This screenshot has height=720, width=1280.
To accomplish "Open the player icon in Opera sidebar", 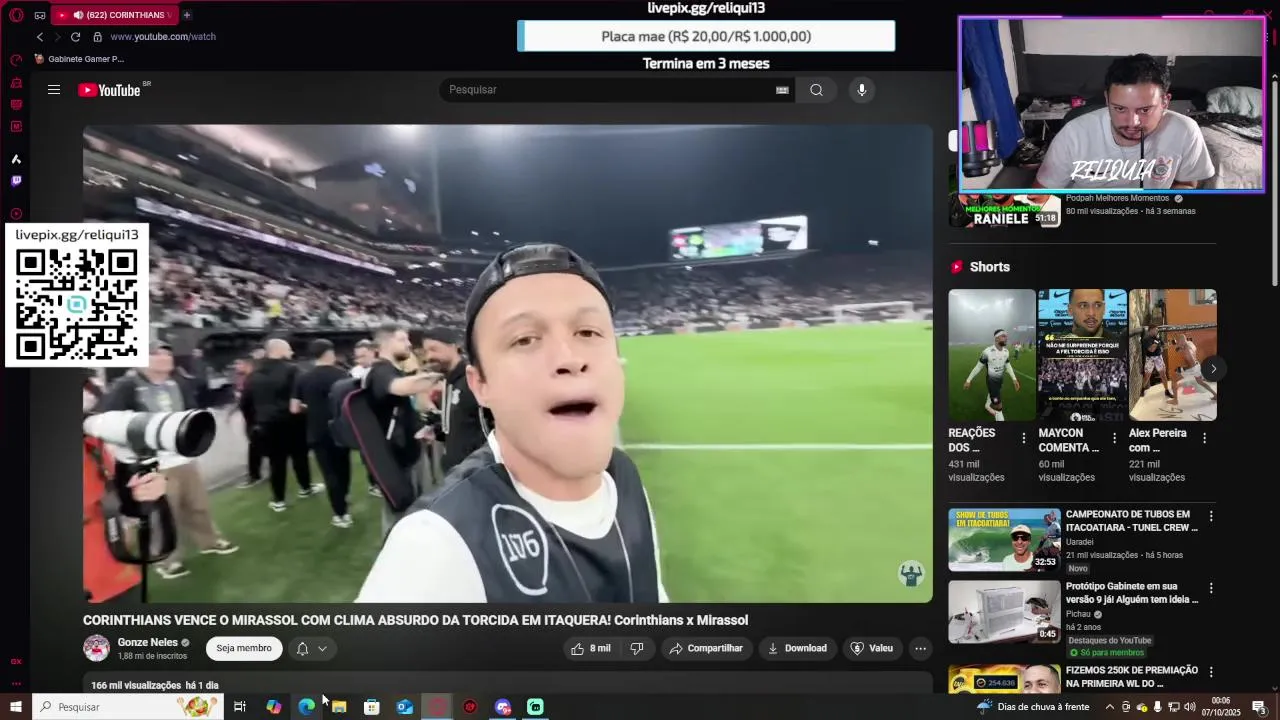I will point(16,213).
